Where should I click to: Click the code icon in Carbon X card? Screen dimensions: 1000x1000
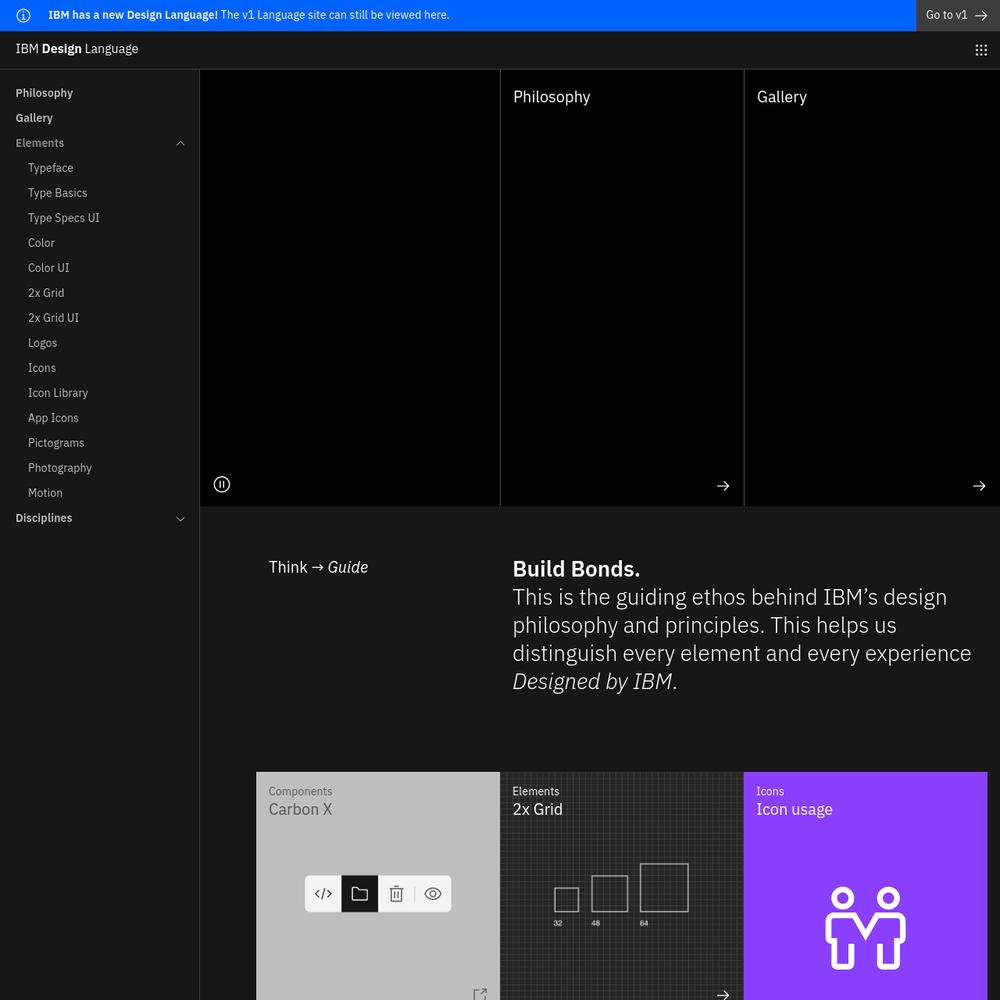point(323,893)
